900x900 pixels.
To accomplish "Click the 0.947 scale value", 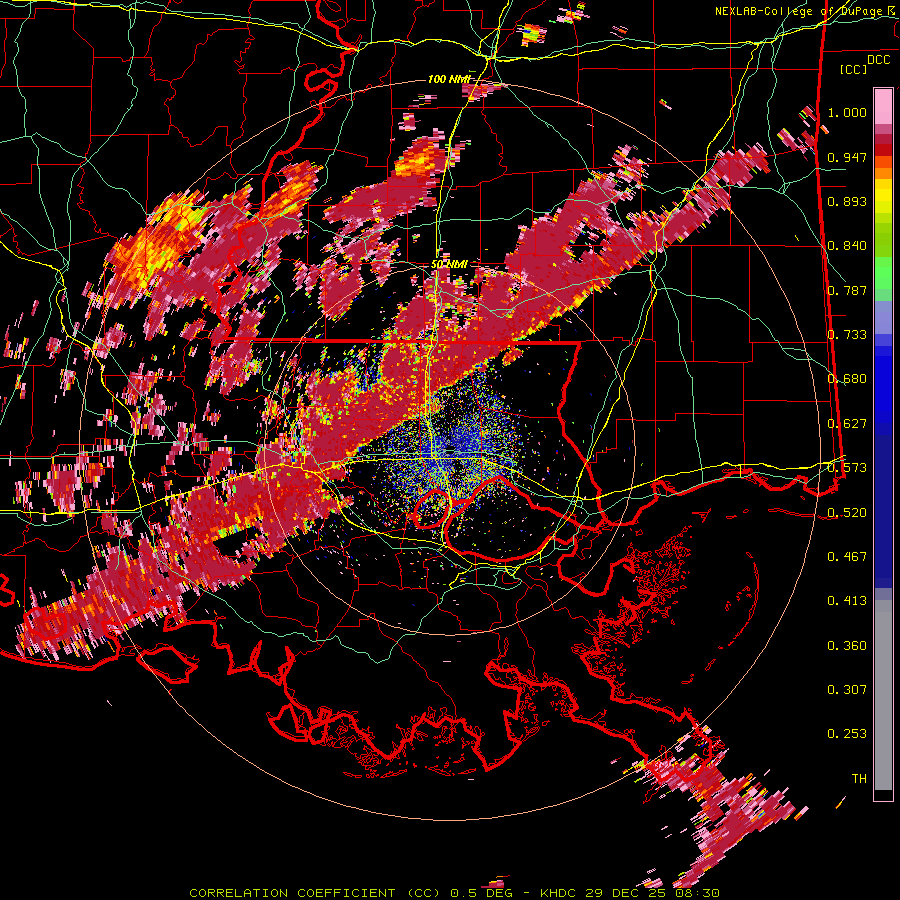I will click(x=847, y=157).
